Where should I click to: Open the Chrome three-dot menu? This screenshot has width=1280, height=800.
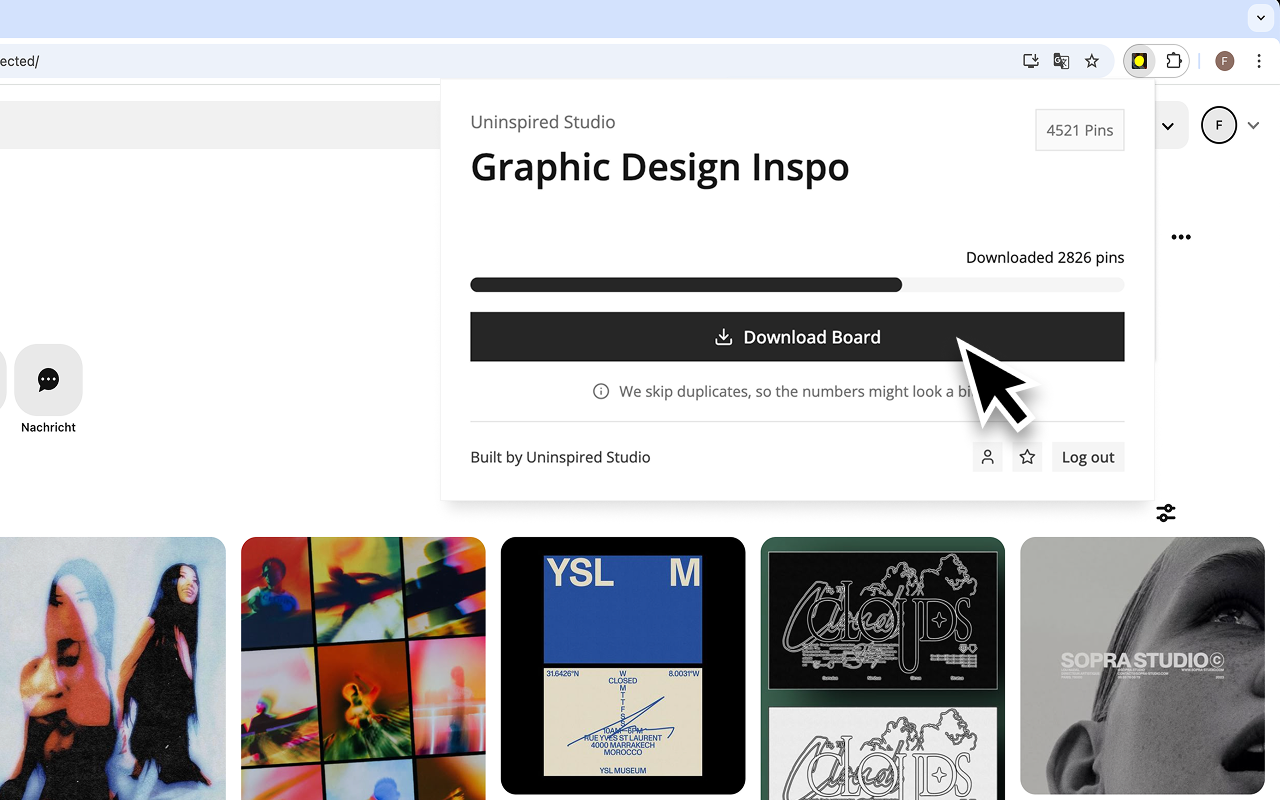pyautogui.click(x=1259, y=61)
